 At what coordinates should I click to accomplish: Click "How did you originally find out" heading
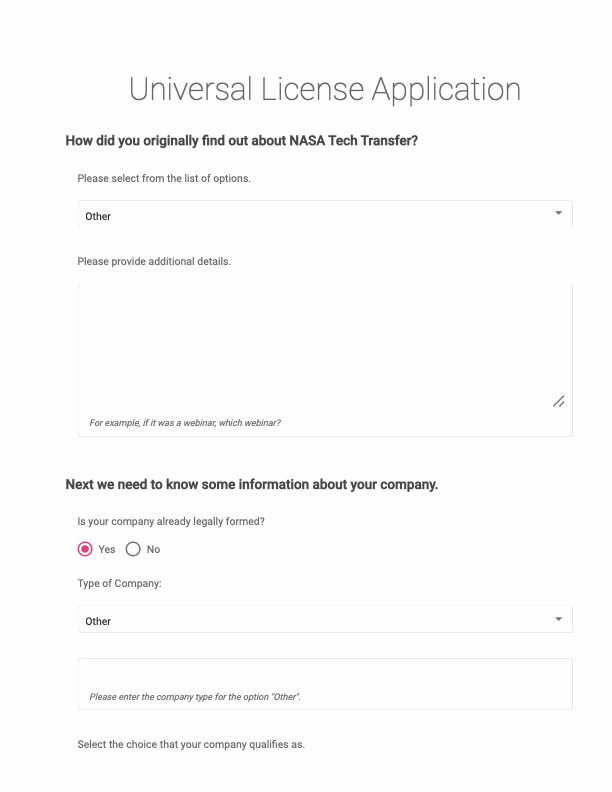click(x=241, y=140)
